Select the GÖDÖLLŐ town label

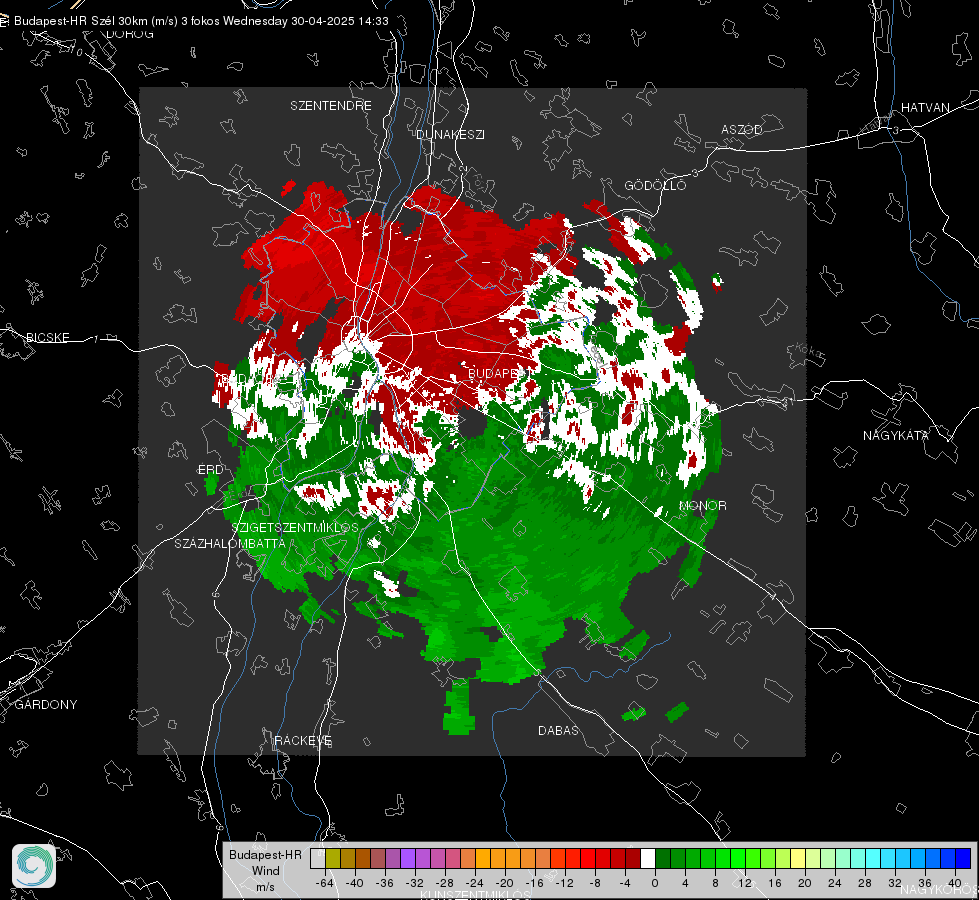coord(655,185)
